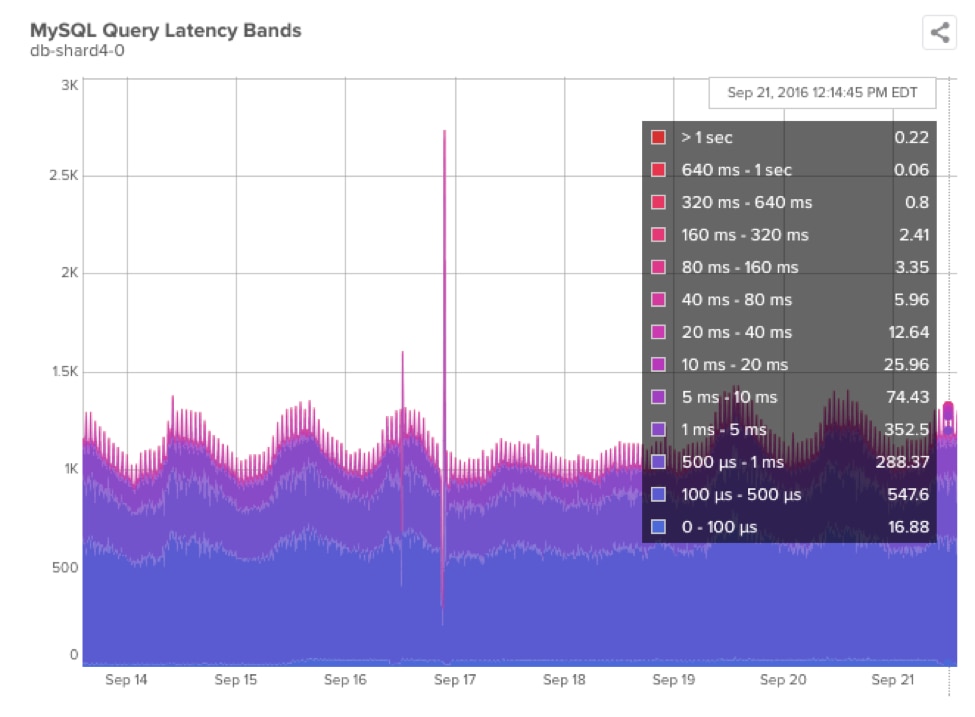Image resolution: width=975 pixels, height=717 pixels.
Task: Click the '500 µs - 1 ms' legend label
Action: (x=732, y=462)
